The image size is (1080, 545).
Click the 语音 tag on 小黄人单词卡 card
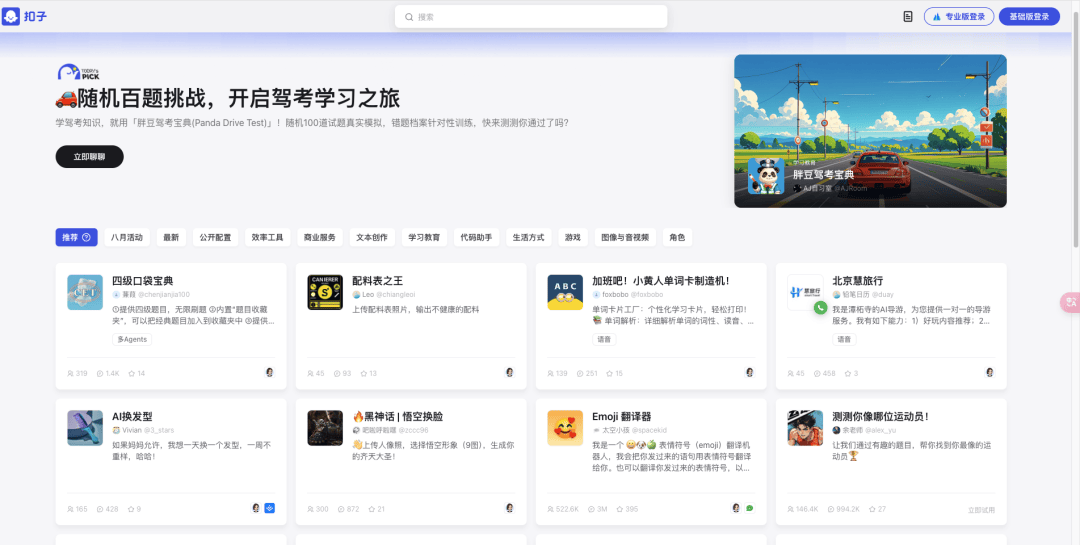pos(604,339)
